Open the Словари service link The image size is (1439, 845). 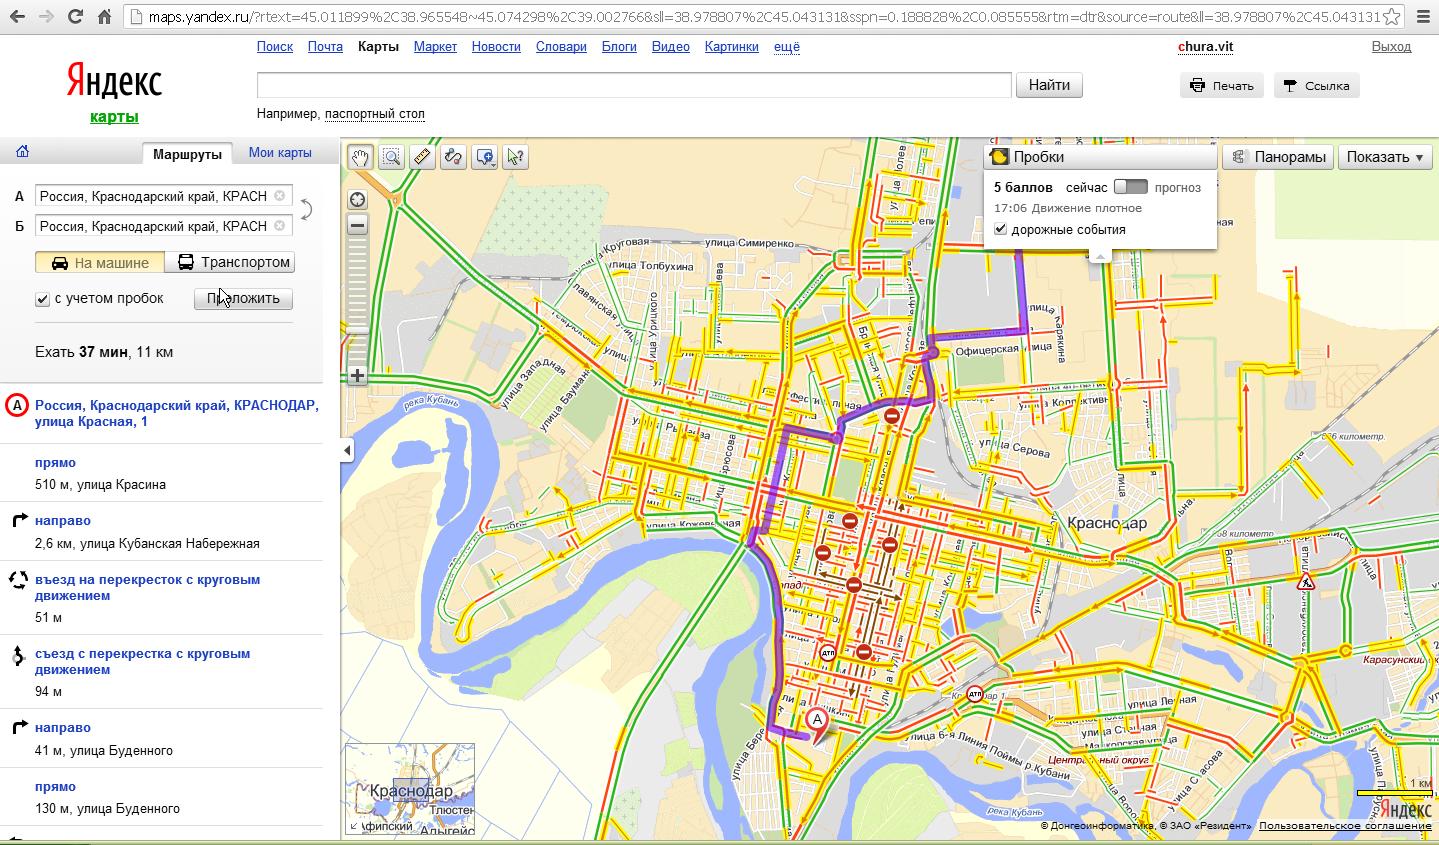click(561, 47)
